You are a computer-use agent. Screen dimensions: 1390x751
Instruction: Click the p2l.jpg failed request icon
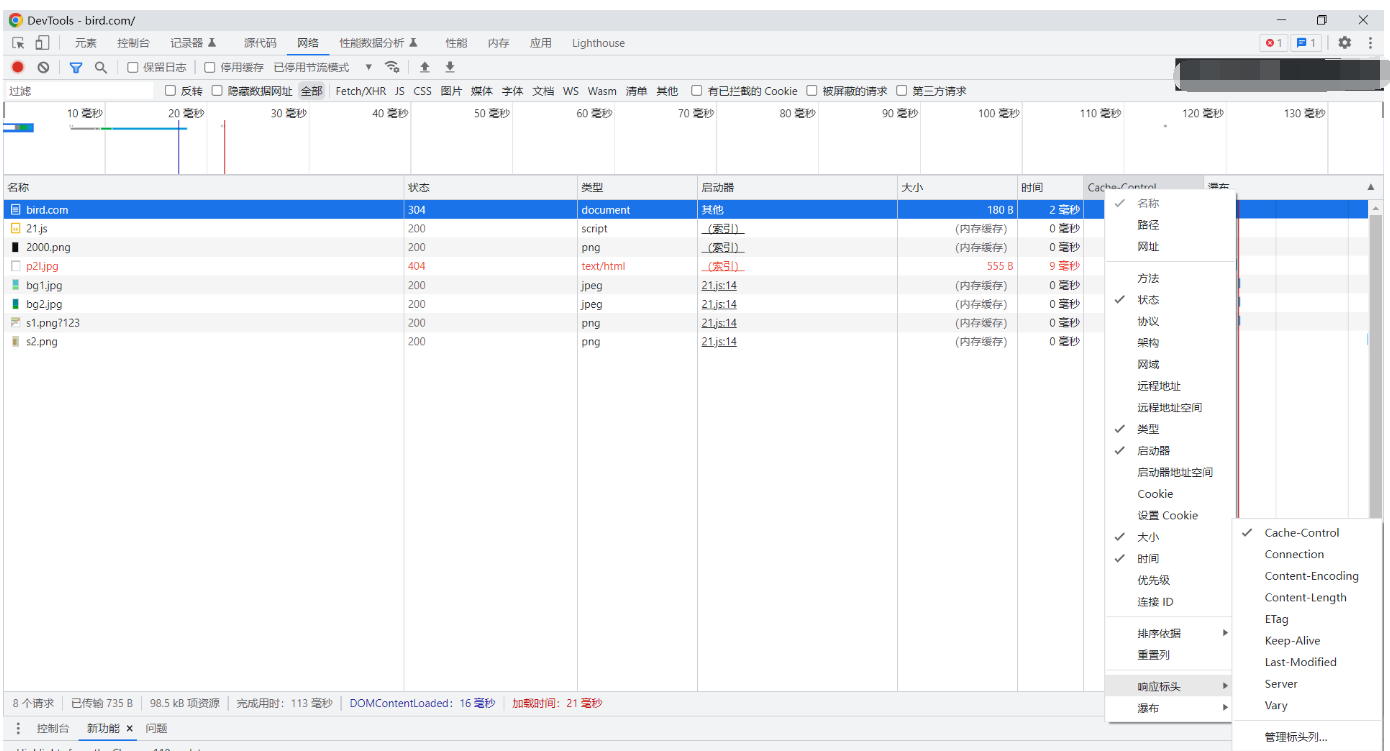pos(15,266)
